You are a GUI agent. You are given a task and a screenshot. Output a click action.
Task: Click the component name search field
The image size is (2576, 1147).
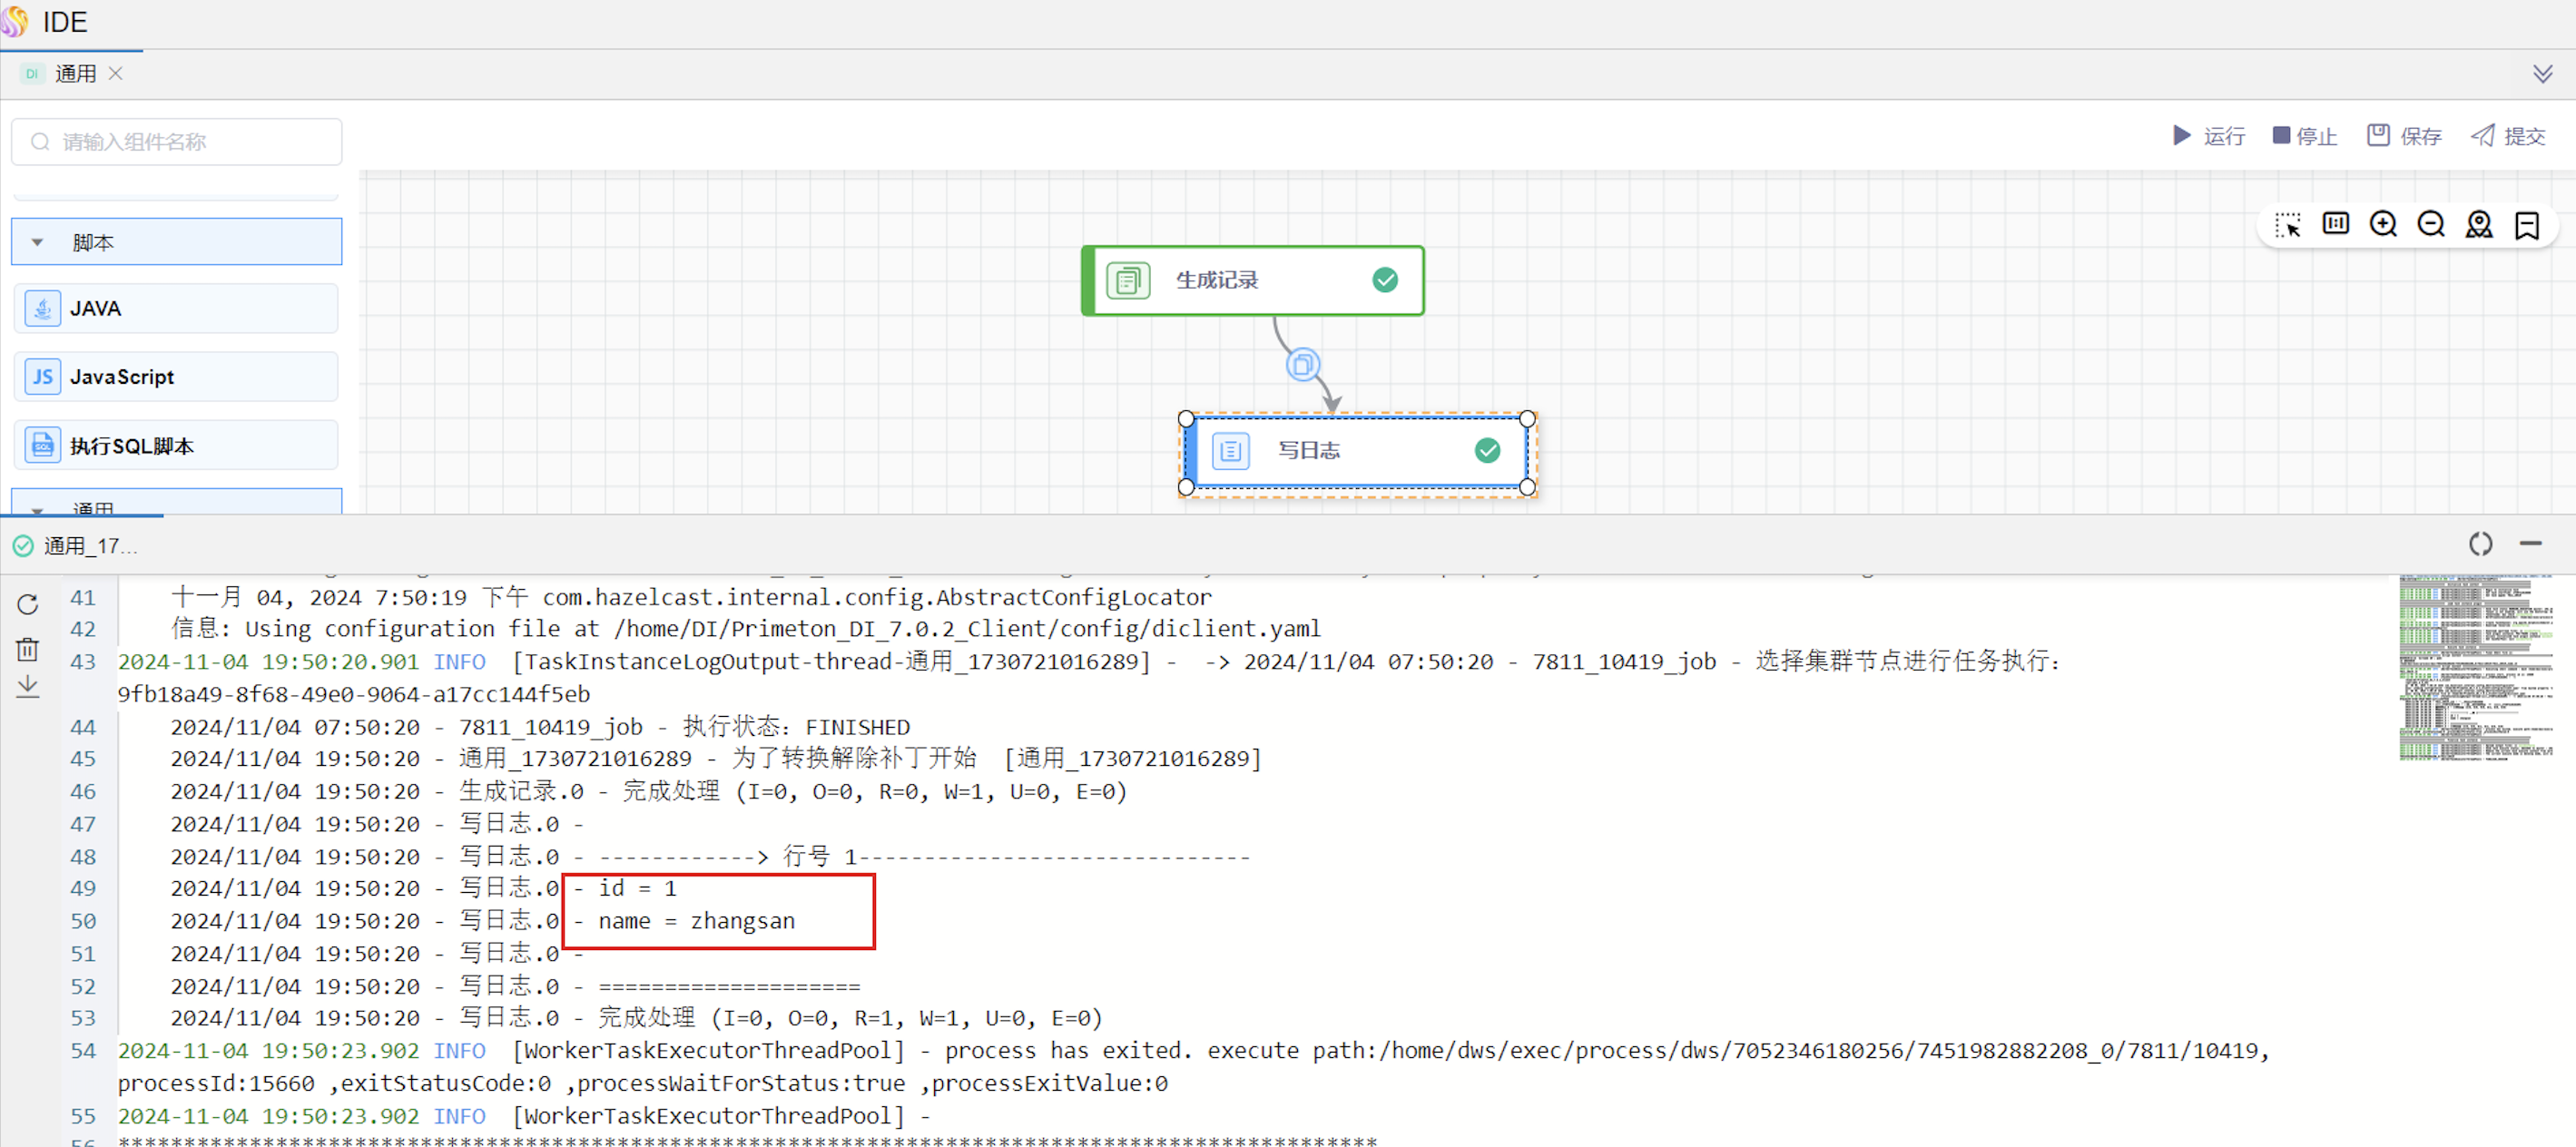[x=178, y=142]
